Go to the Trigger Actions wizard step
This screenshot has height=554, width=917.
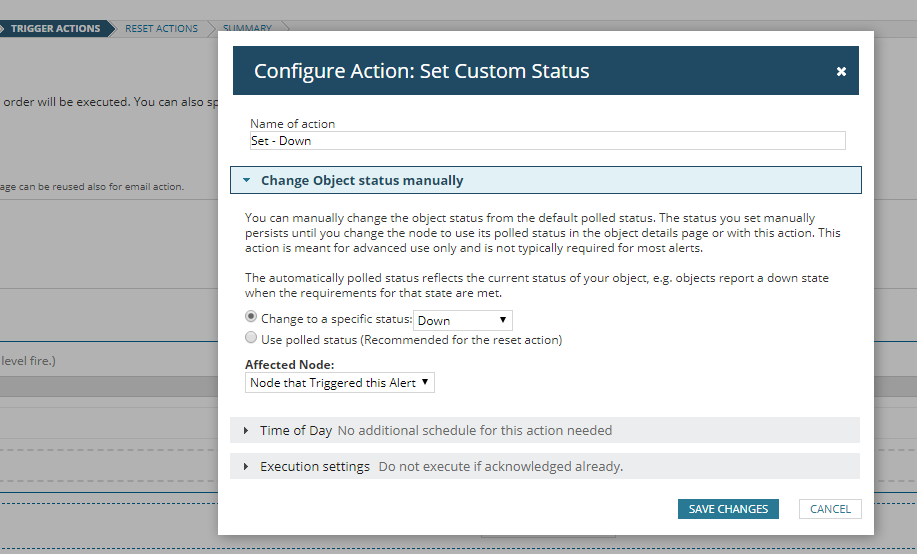click(55, 29)
